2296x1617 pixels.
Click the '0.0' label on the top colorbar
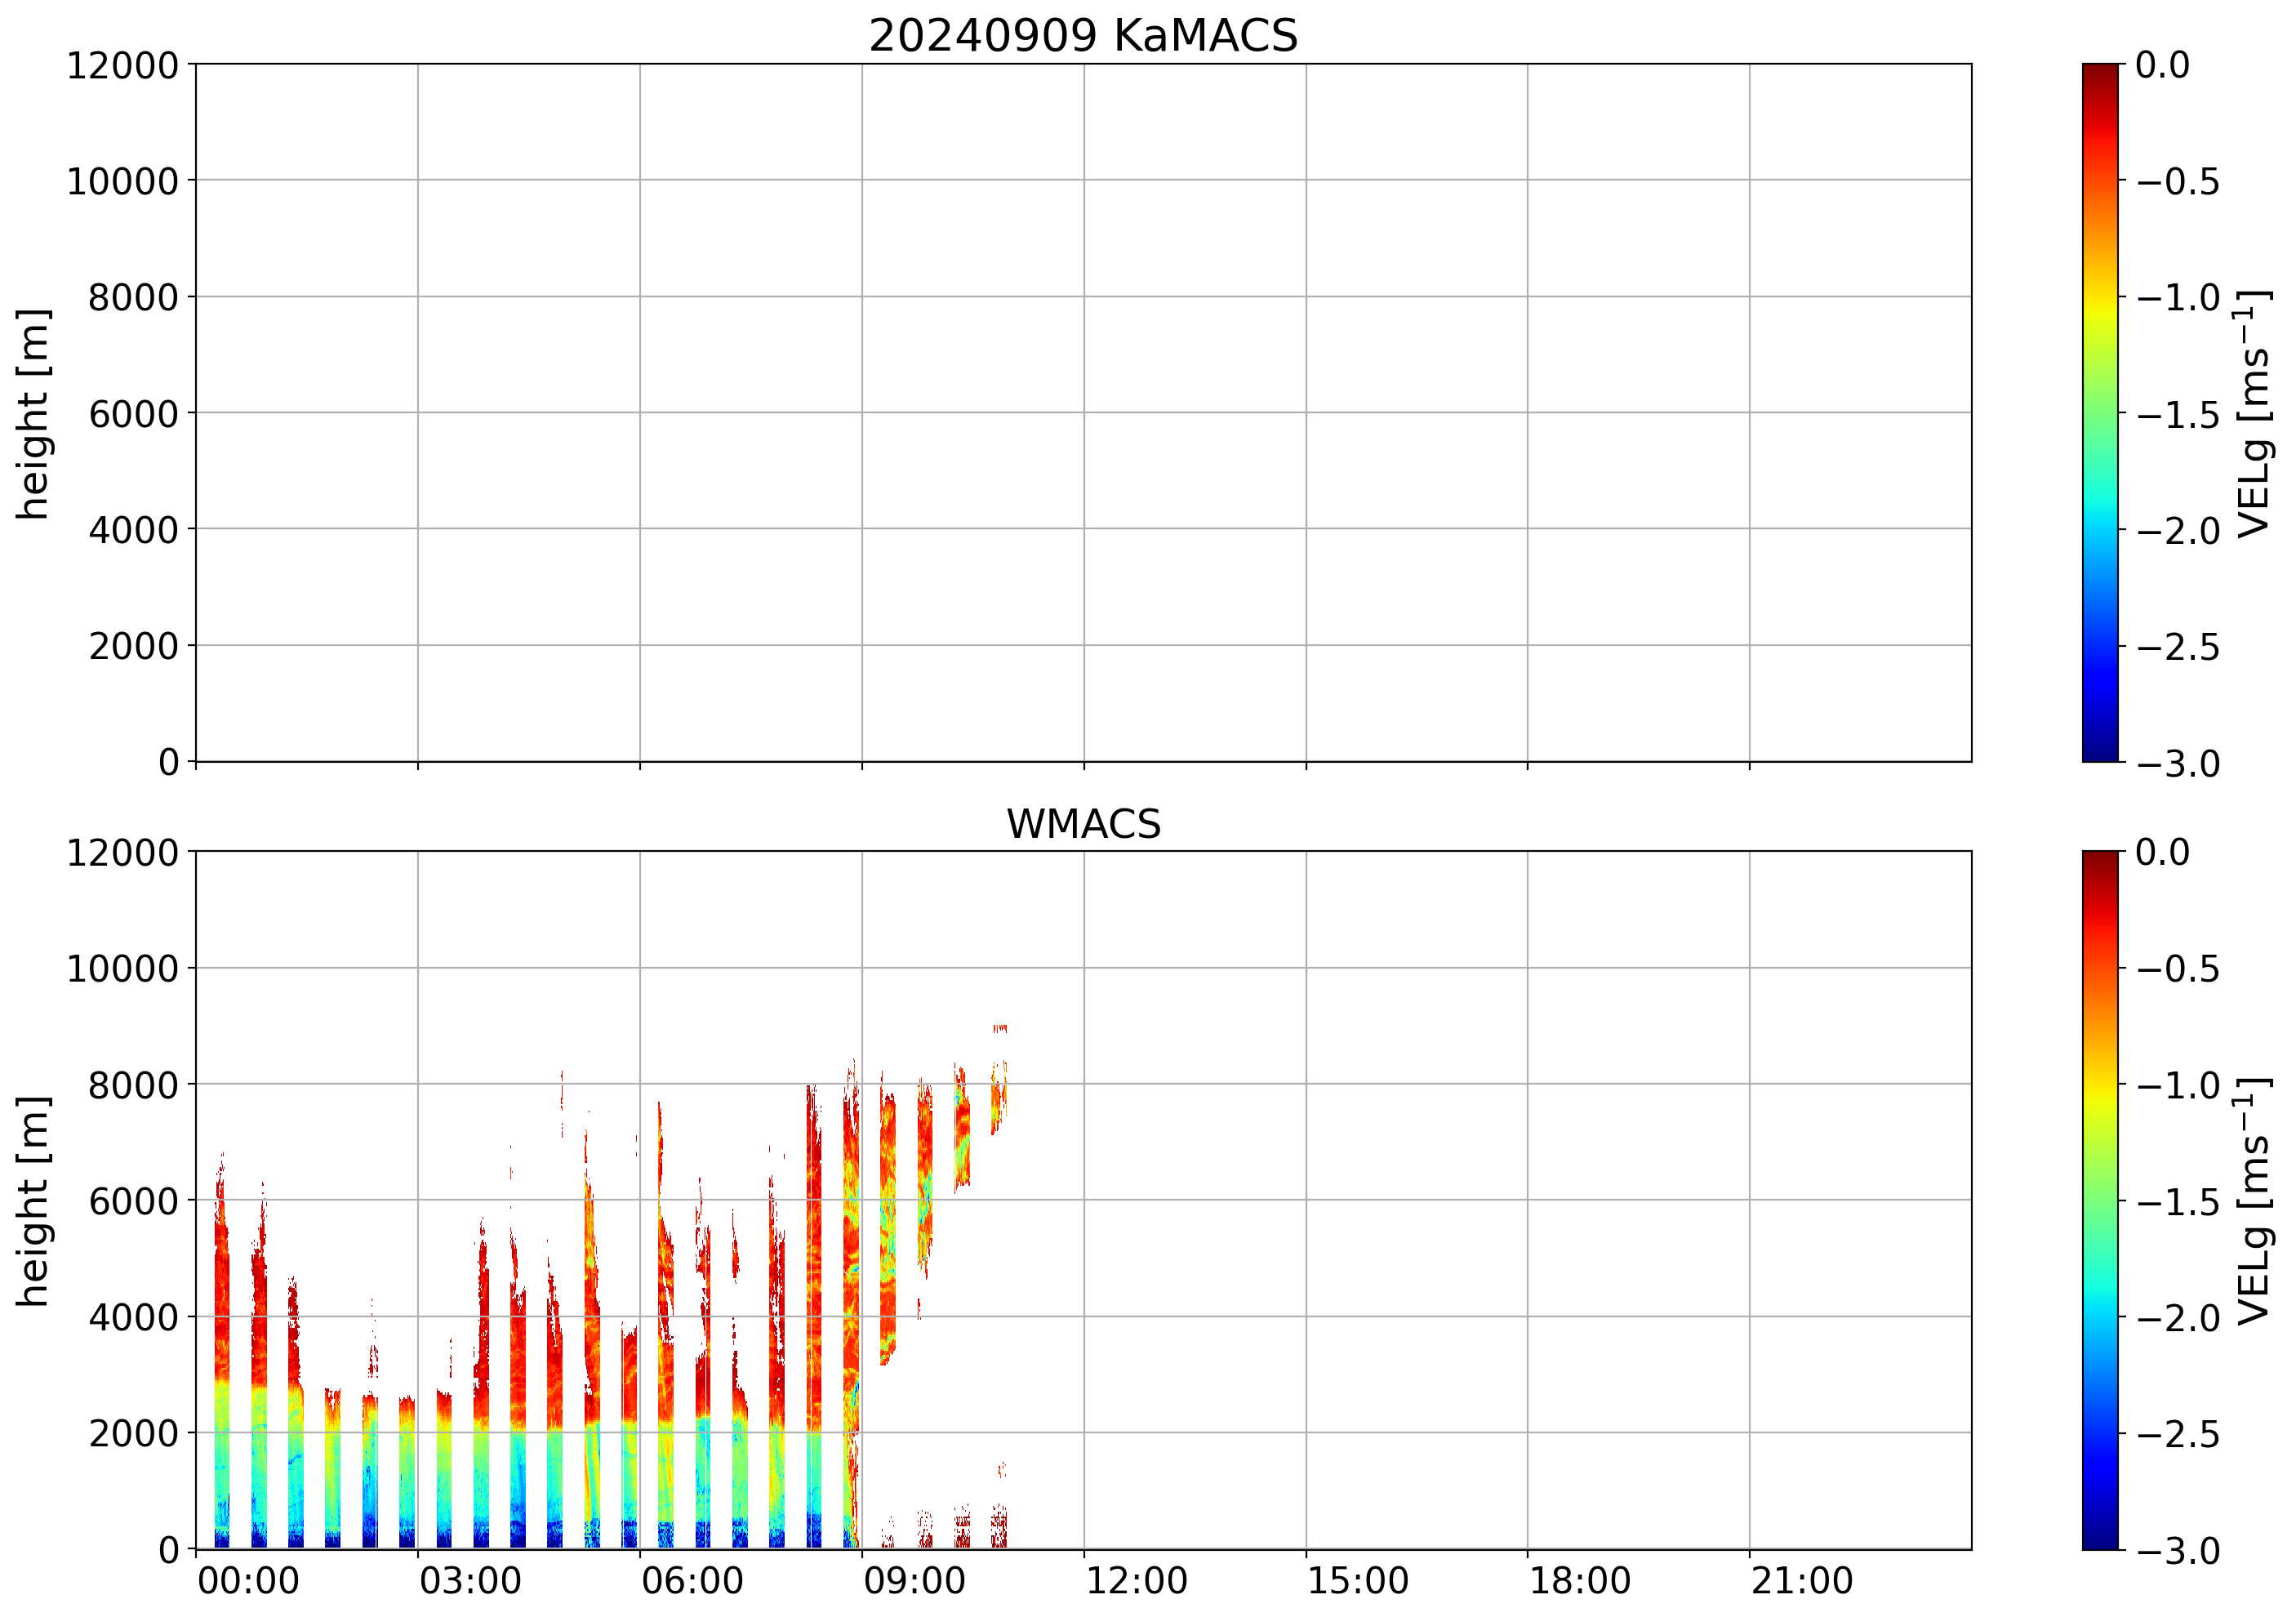(2162, 65)
